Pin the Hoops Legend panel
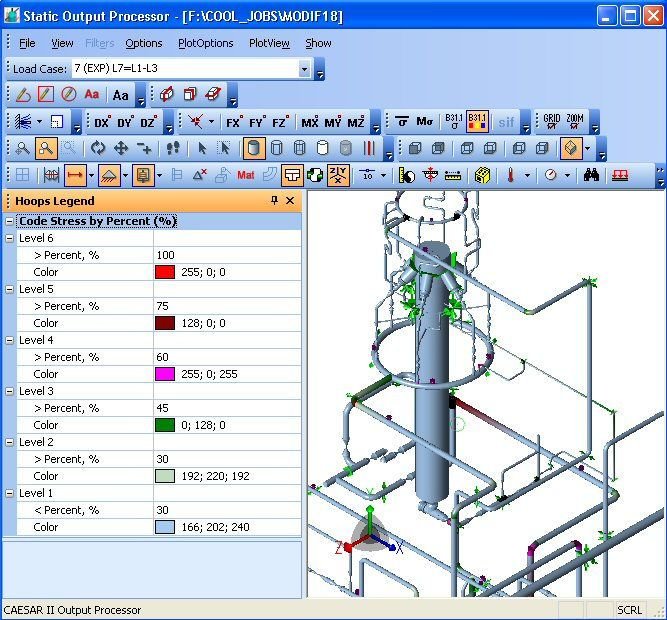The width and height of the screenshot is (667, 620). click(275, 201)
